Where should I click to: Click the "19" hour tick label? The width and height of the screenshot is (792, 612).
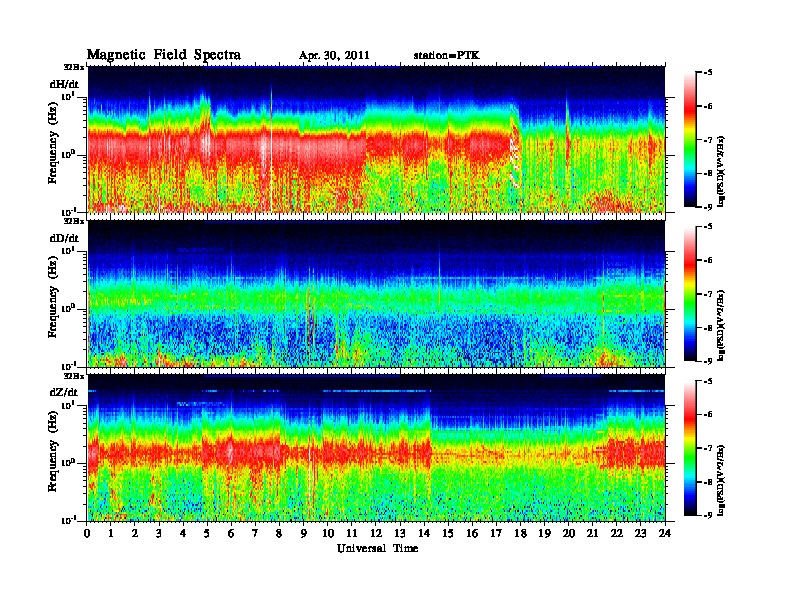544,534
